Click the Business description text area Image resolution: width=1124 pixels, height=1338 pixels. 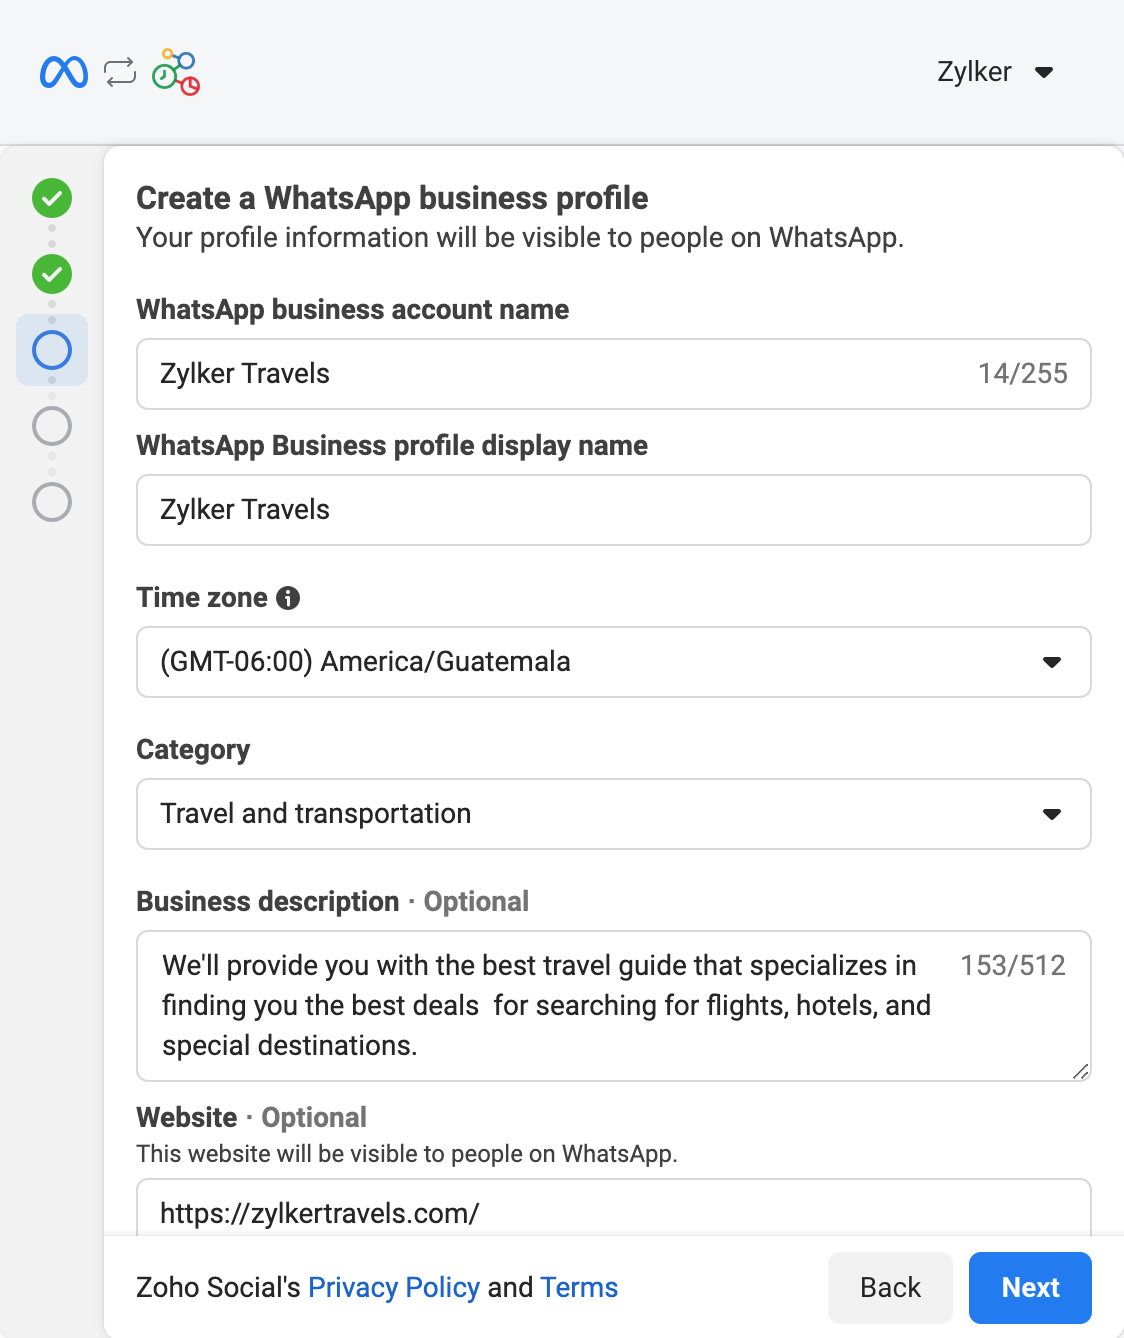(x=550, y=1006)
